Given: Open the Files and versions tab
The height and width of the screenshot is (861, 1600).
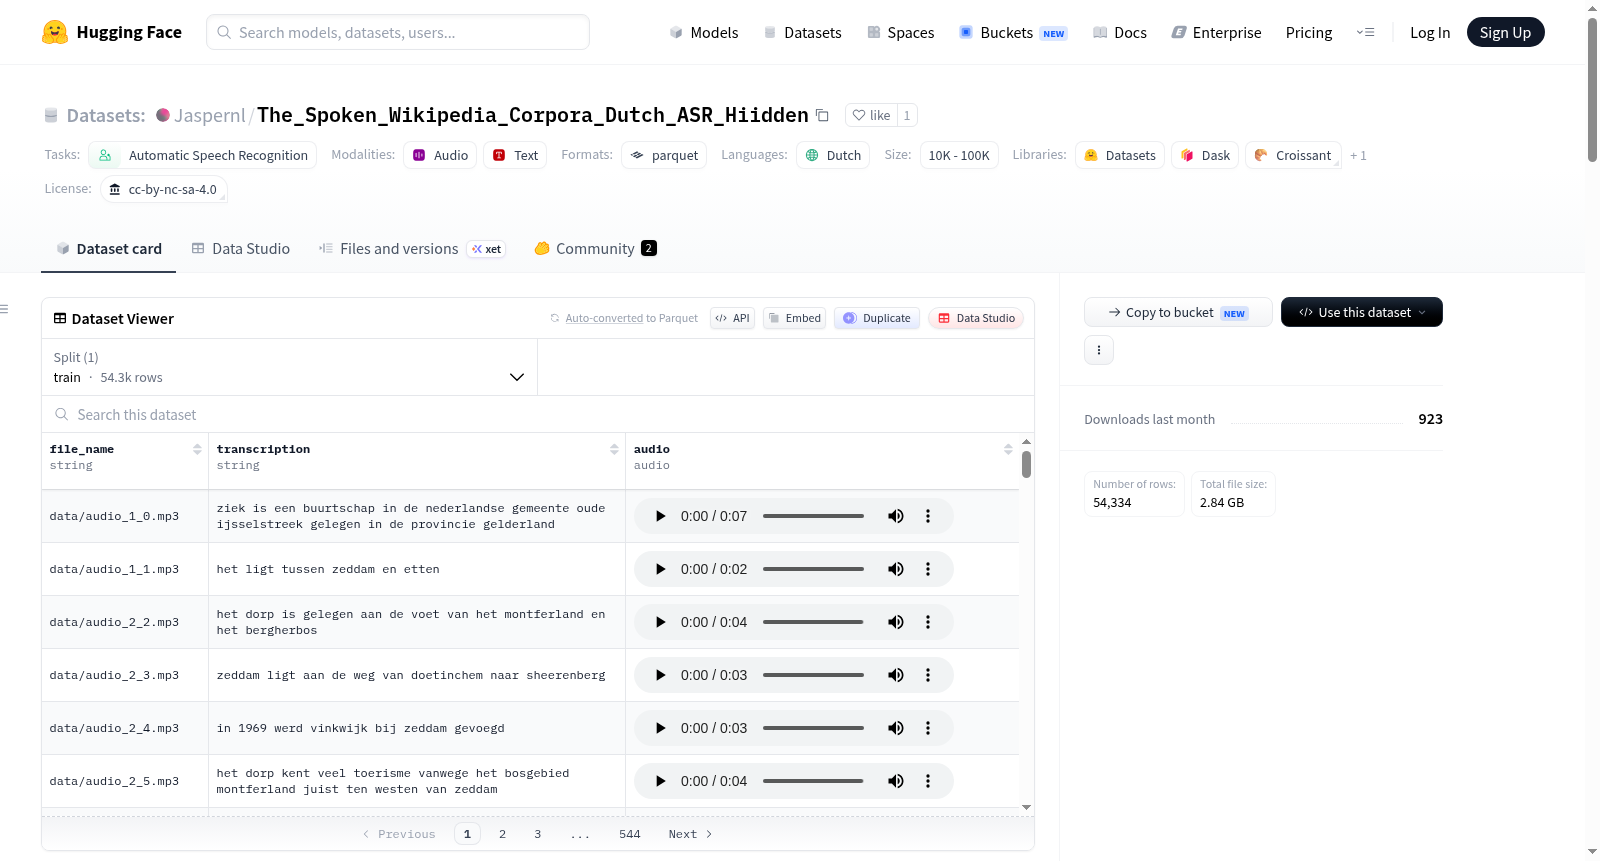Looking at the screenshot, I should coord(412,248).
